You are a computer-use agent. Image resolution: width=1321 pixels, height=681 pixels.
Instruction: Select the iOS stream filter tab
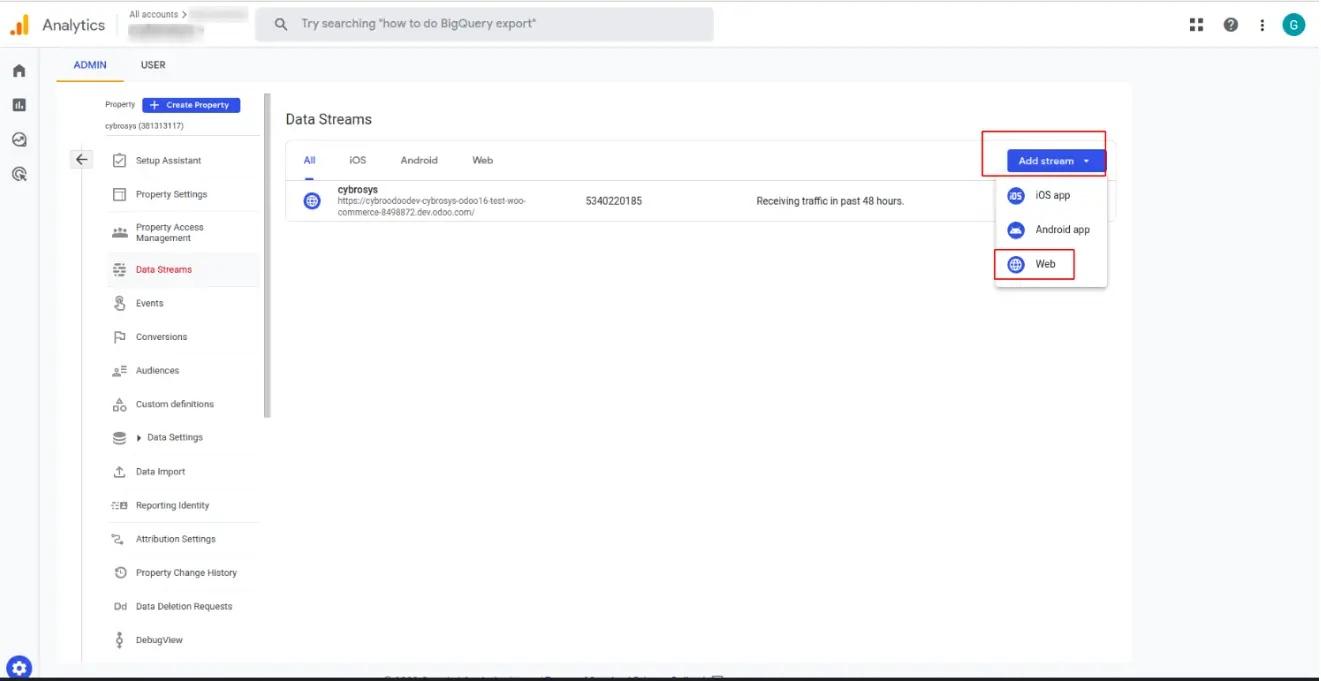(357, 160)
